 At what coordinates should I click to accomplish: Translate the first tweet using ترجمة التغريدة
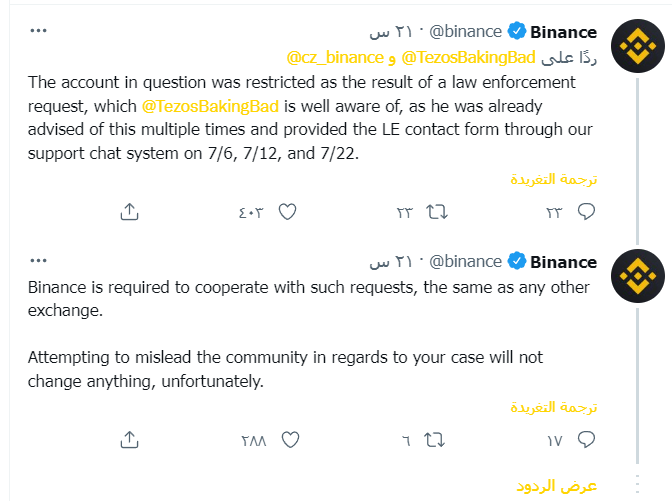pyautogui.click(x=553, y=179)
